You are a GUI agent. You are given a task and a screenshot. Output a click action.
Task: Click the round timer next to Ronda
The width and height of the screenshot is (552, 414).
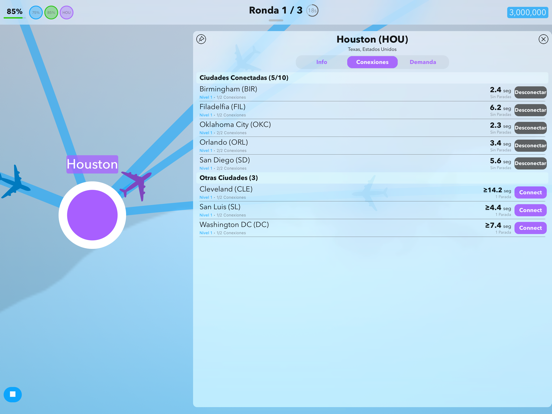click(312, 11)
